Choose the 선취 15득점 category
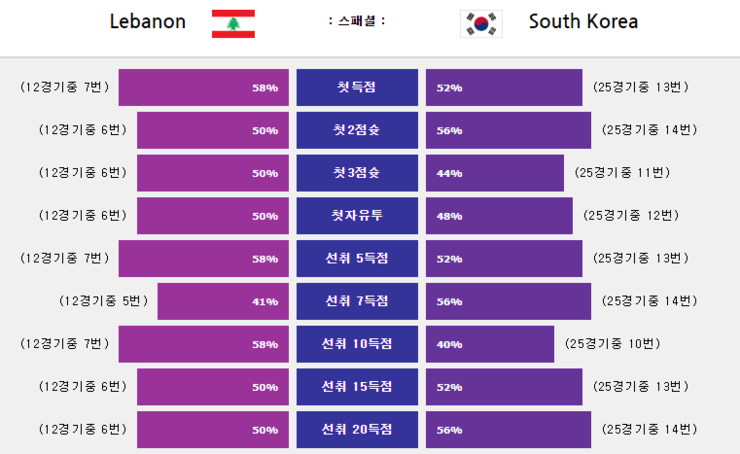This screenshot has height=454, width=740. 357,387
